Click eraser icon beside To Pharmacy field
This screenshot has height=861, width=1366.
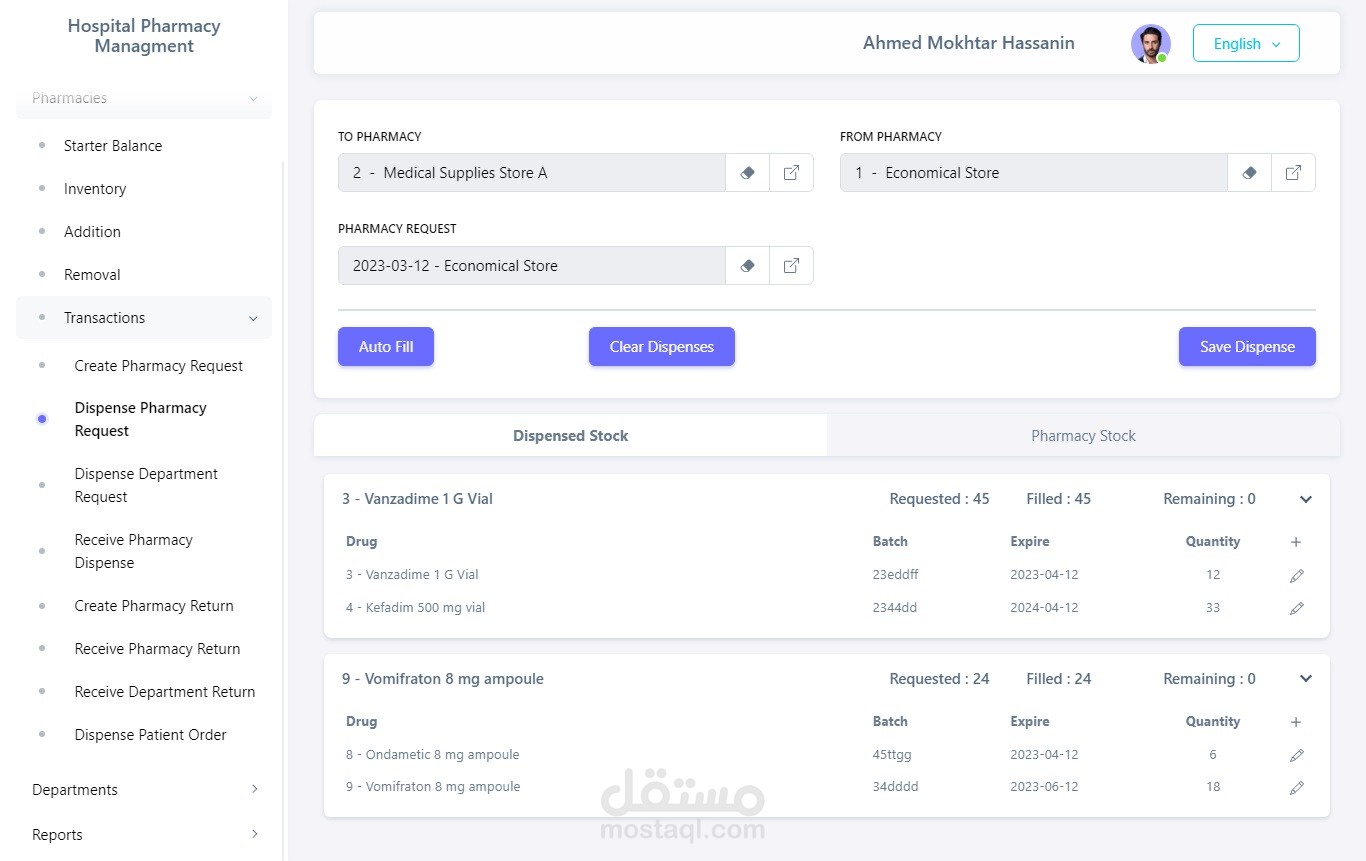747,173
